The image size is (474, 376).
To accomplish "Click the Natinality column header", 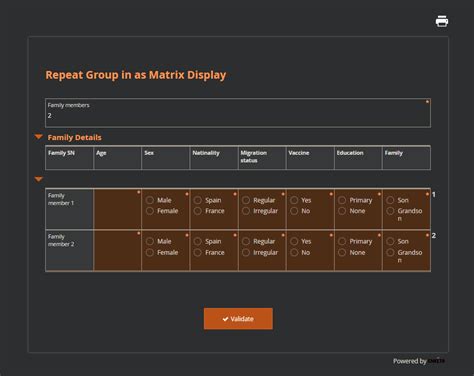I will click(214, 158).
